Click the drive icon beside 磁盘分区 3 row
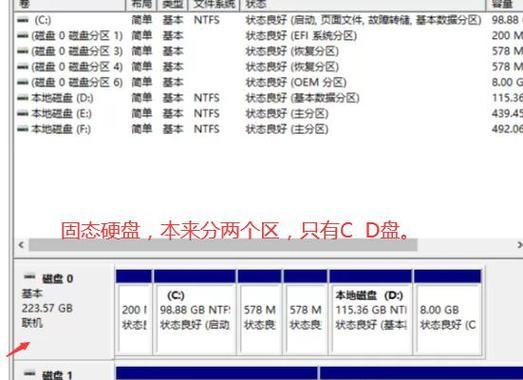The image size is (523, 380). pos(23,51)
